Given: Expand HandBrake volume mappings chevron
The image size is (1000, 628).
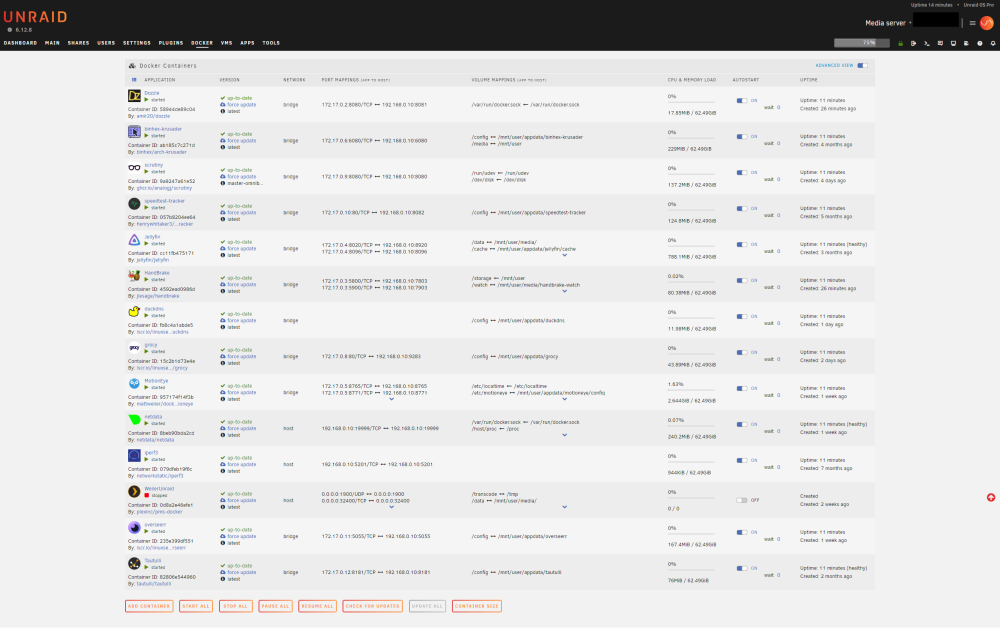Looking at the screenshot, I should click(x=564, y=291).
